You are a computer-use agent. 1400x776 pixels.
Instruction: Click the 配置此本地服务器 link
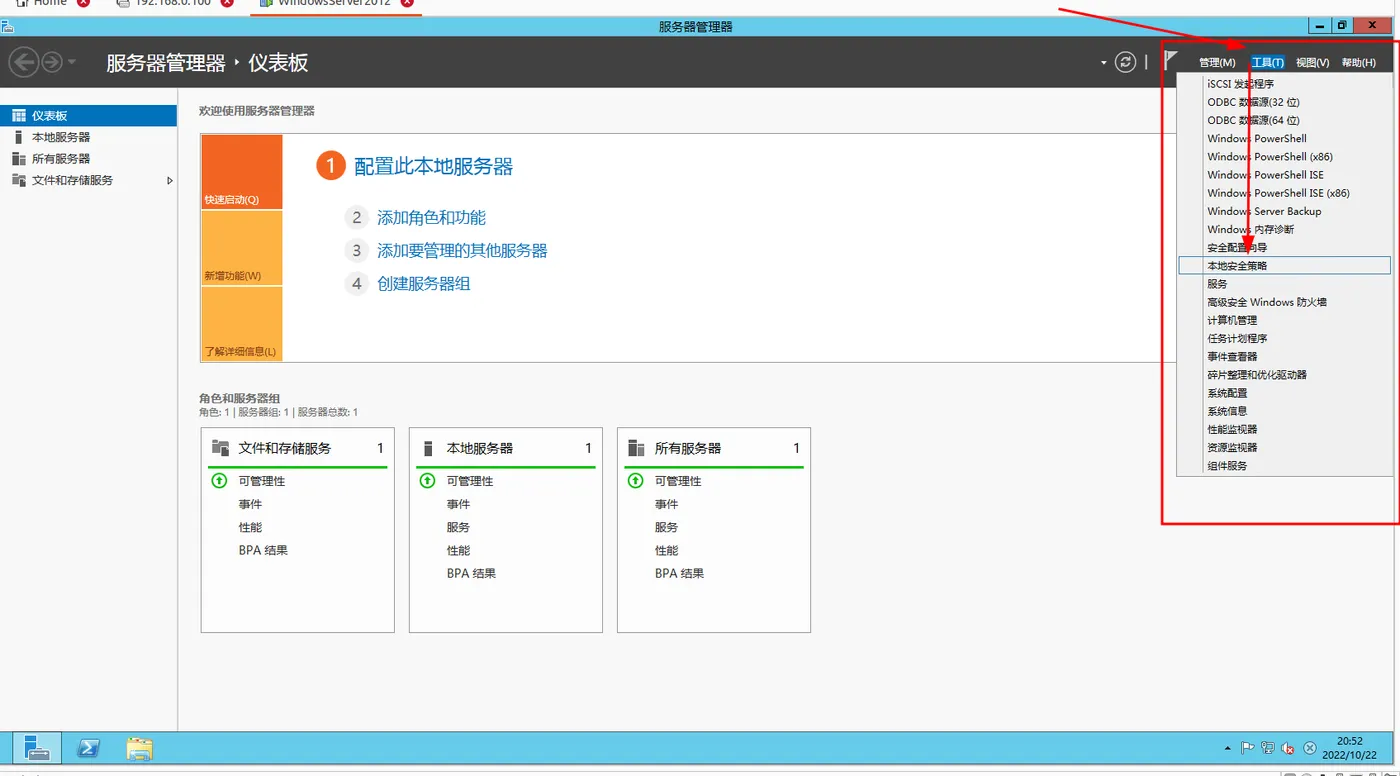click(x=433, y=166)
